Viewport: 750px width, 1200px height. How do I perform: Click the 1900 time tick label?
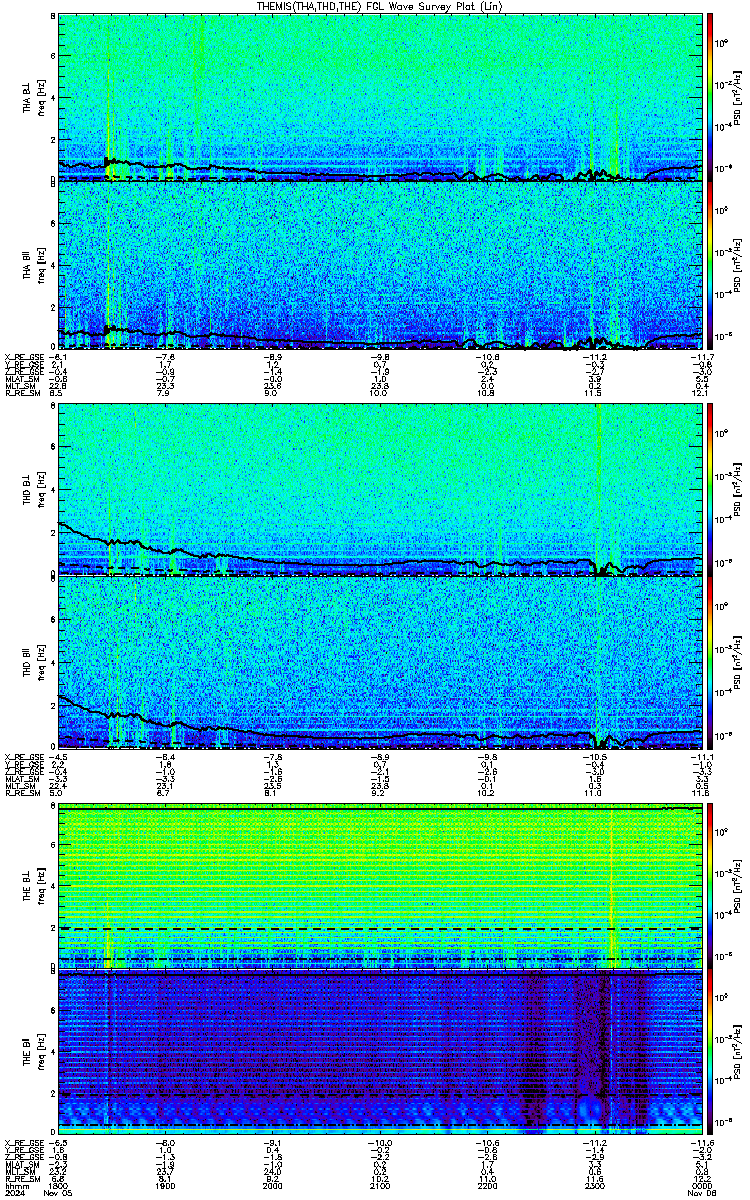[166, 1185]
